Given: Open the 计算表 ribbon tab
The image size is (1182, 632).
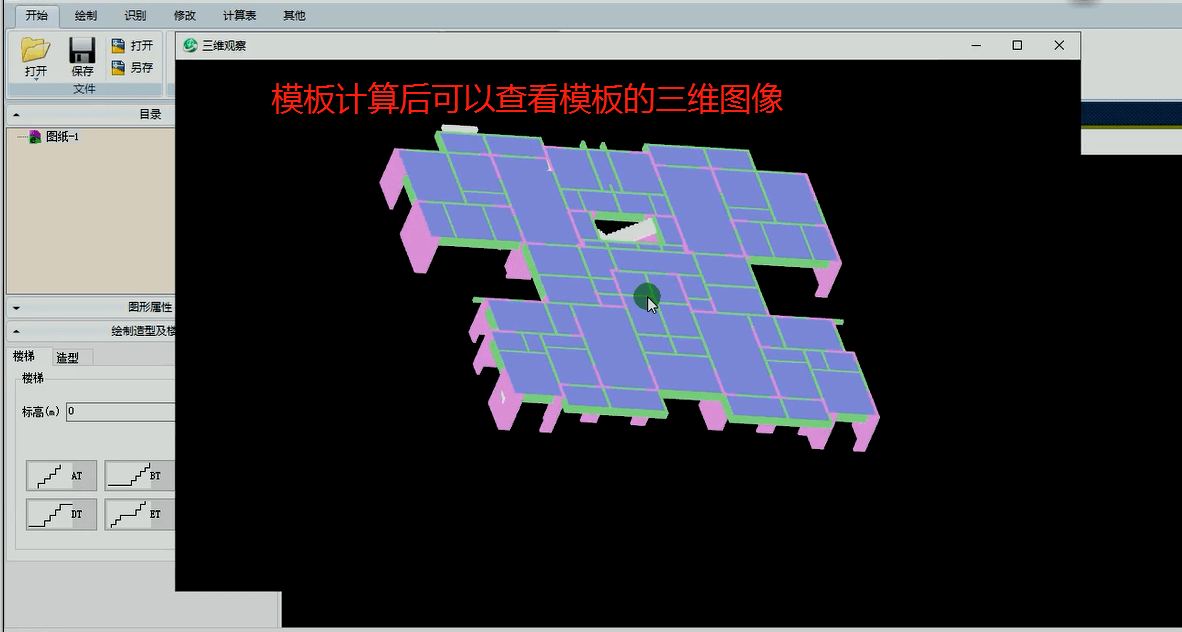Looking at the screenshot, I should [240, 16].
